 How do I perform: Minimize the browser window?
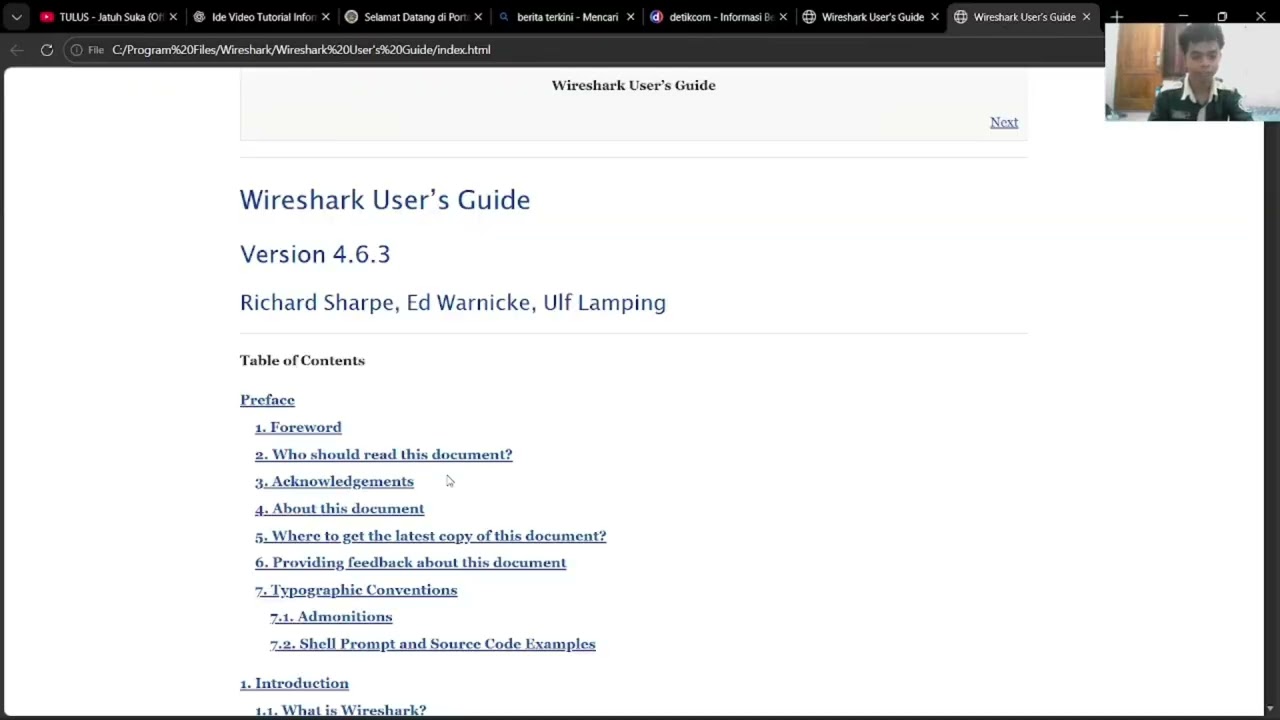[1183, 16]
